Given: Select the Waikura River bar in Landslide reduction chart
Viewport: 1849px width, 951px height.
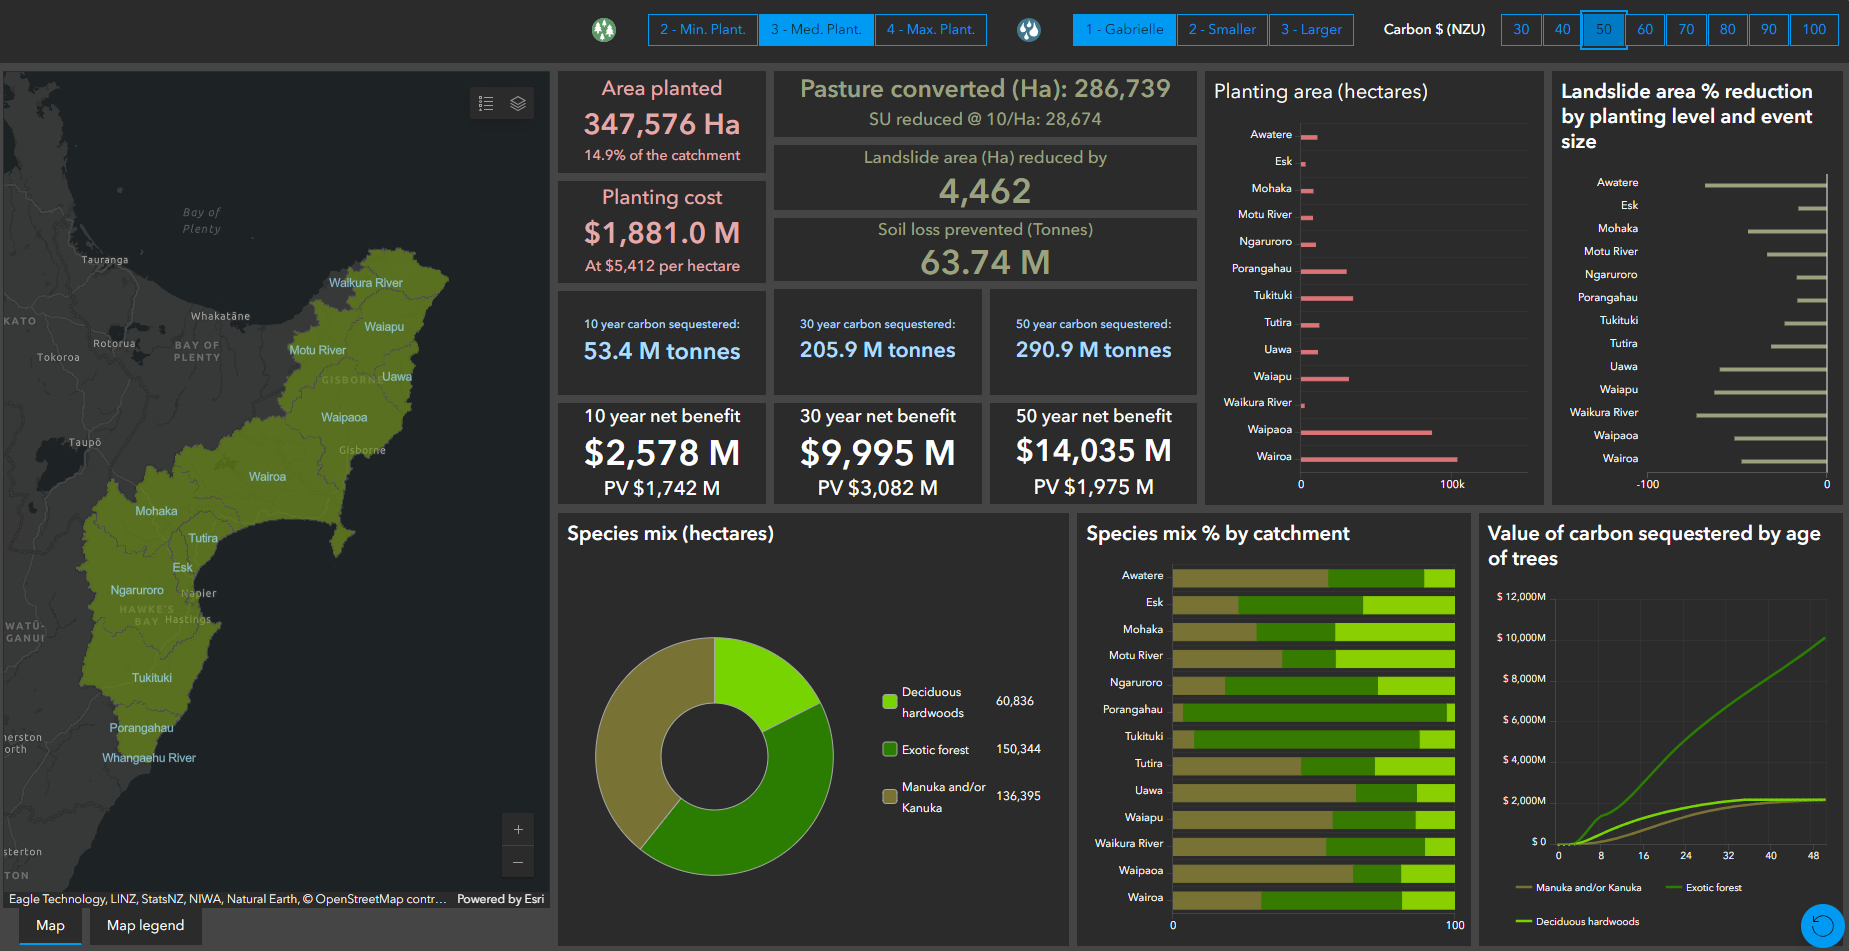Looking at the screenshot, I should tap(1762, 415).
